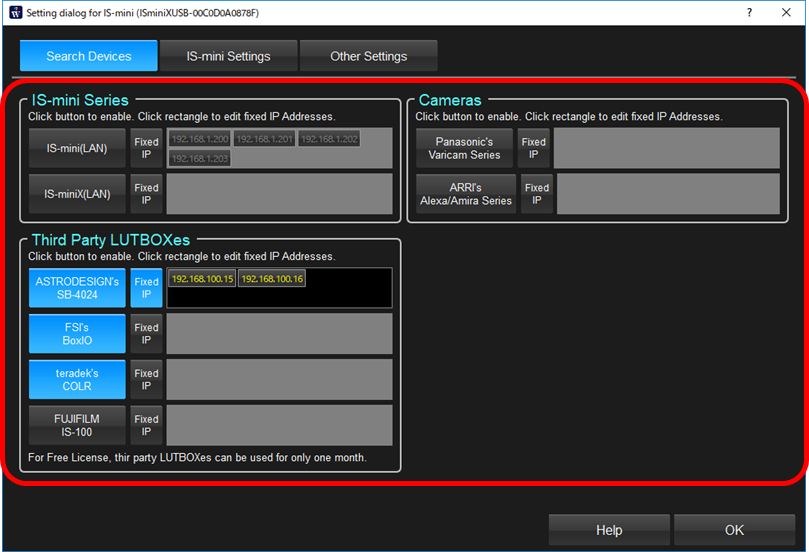
Task: Open the Other Settings tab
Action: tap(368, 56)
